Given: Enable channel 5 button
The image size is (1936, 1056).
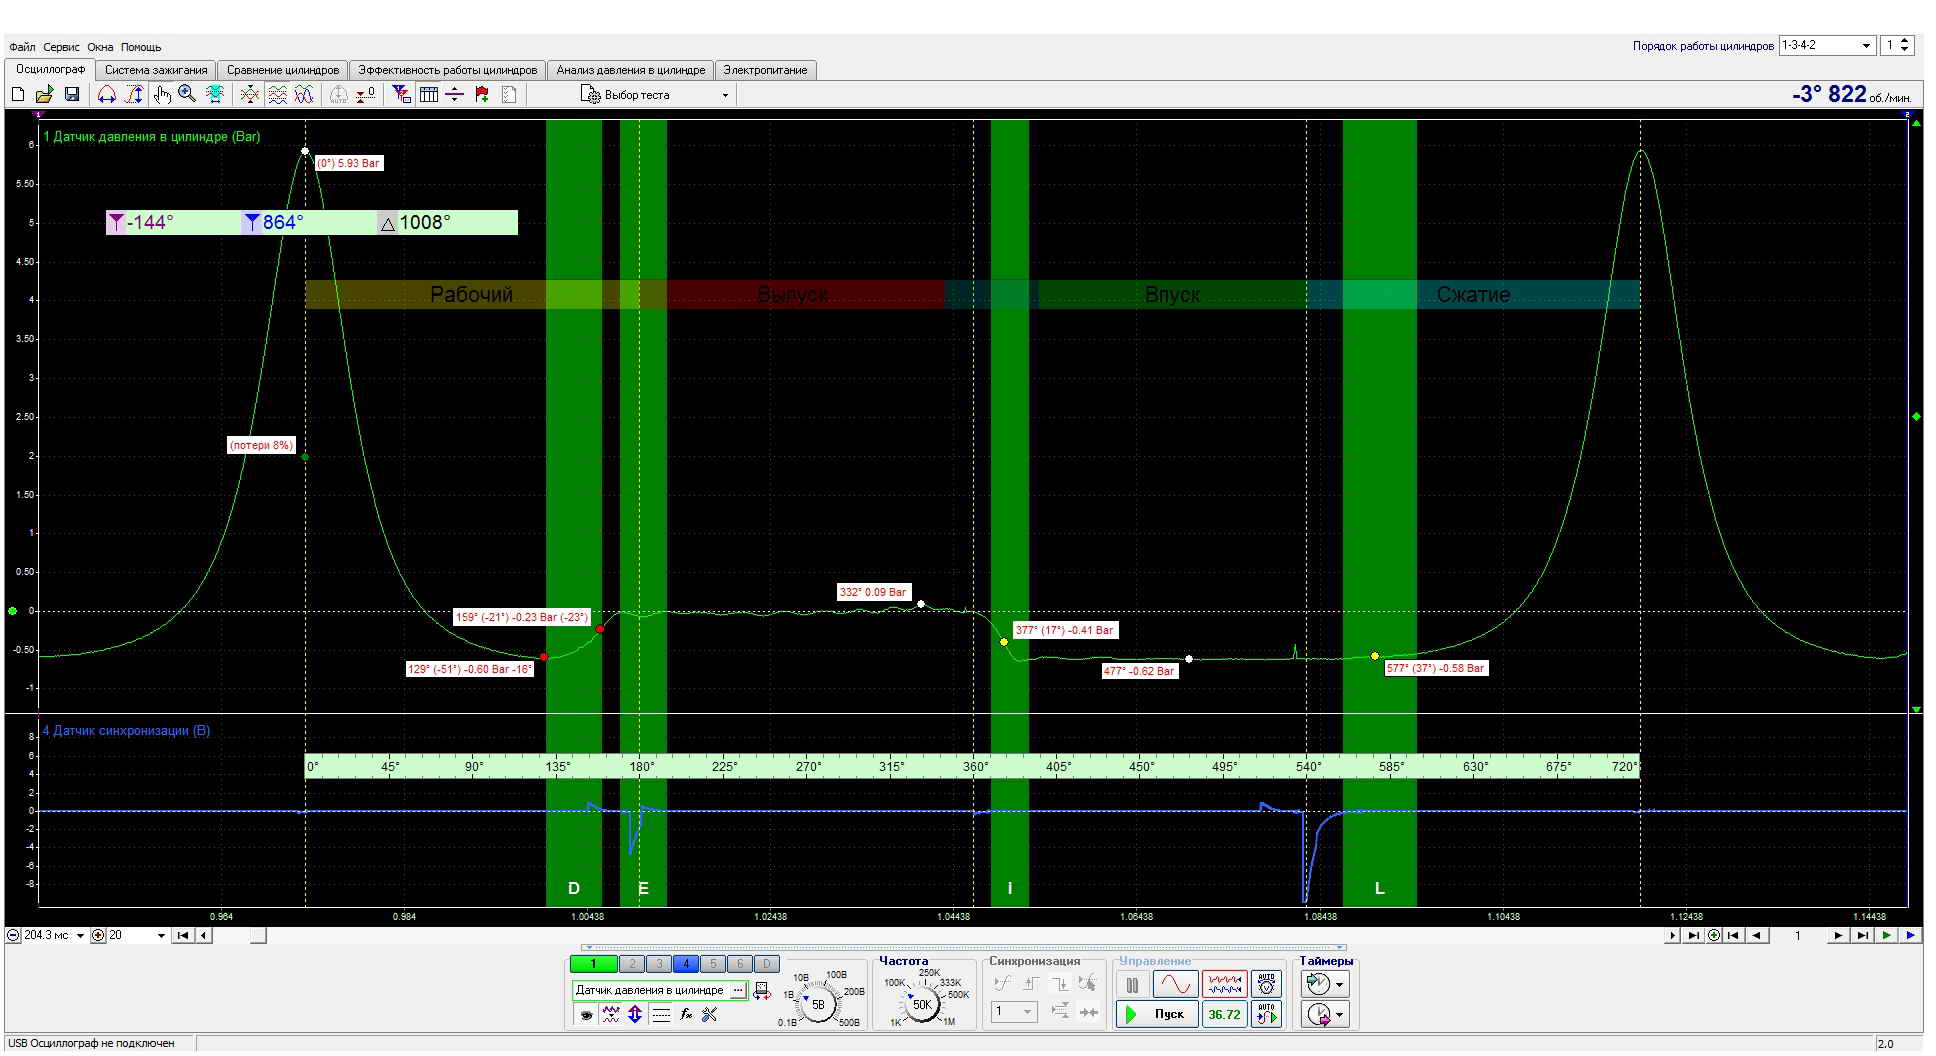Looking at the screenshot, I should [712, 964].
